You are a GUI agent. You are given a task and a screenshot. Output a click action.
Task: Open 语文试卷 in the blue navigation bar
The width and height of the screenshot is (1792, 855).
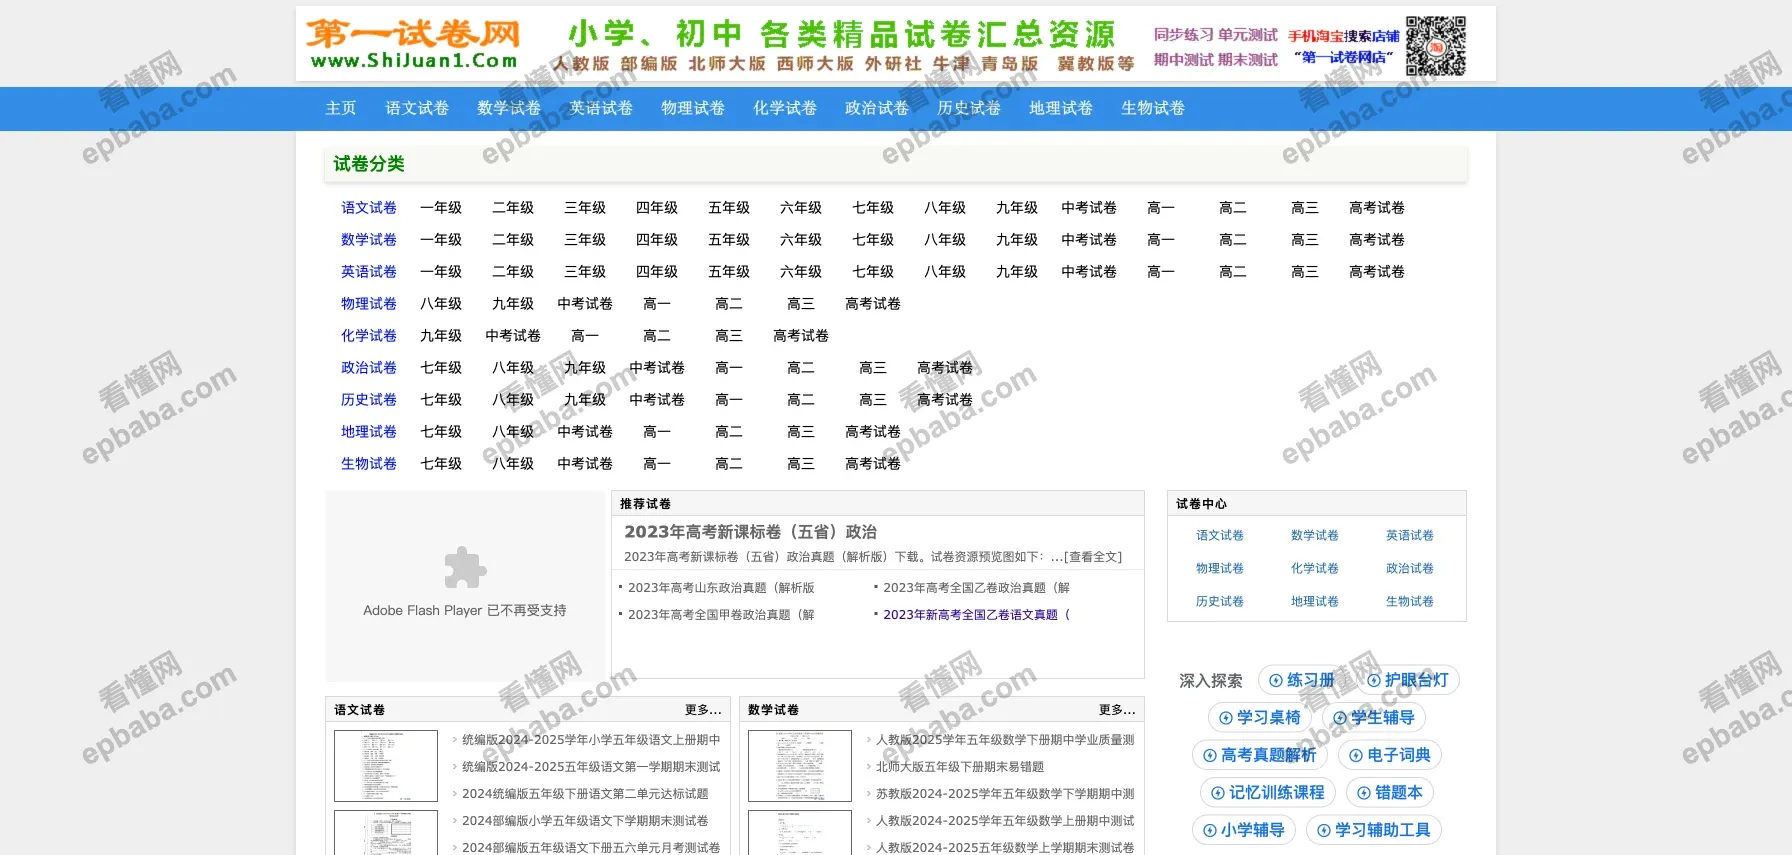point(417,108)
